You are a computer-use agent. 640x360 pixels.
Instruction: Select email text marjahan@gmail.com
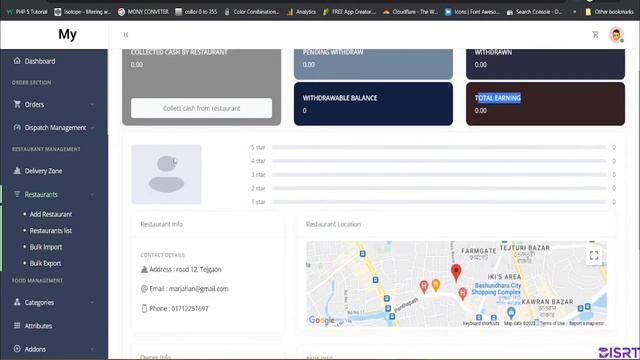pos(198,289)
